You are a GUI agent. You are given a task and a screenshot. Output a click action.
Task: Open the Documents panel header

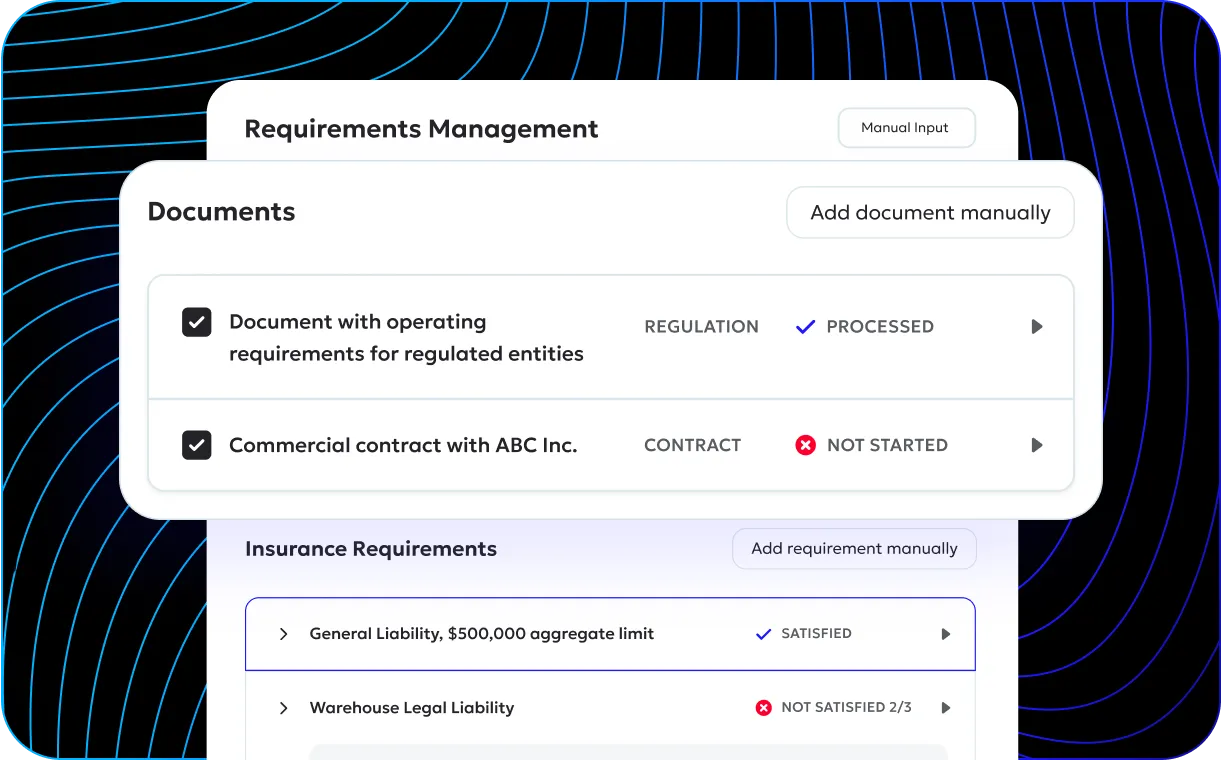point(221,211)
